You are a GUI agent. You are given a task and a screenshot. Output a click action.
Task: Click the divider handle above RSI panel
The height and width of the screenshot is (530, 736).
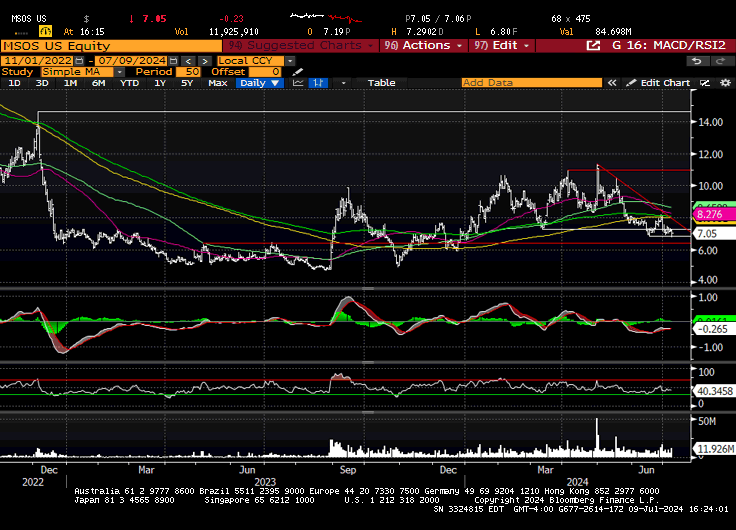[368, 362]
